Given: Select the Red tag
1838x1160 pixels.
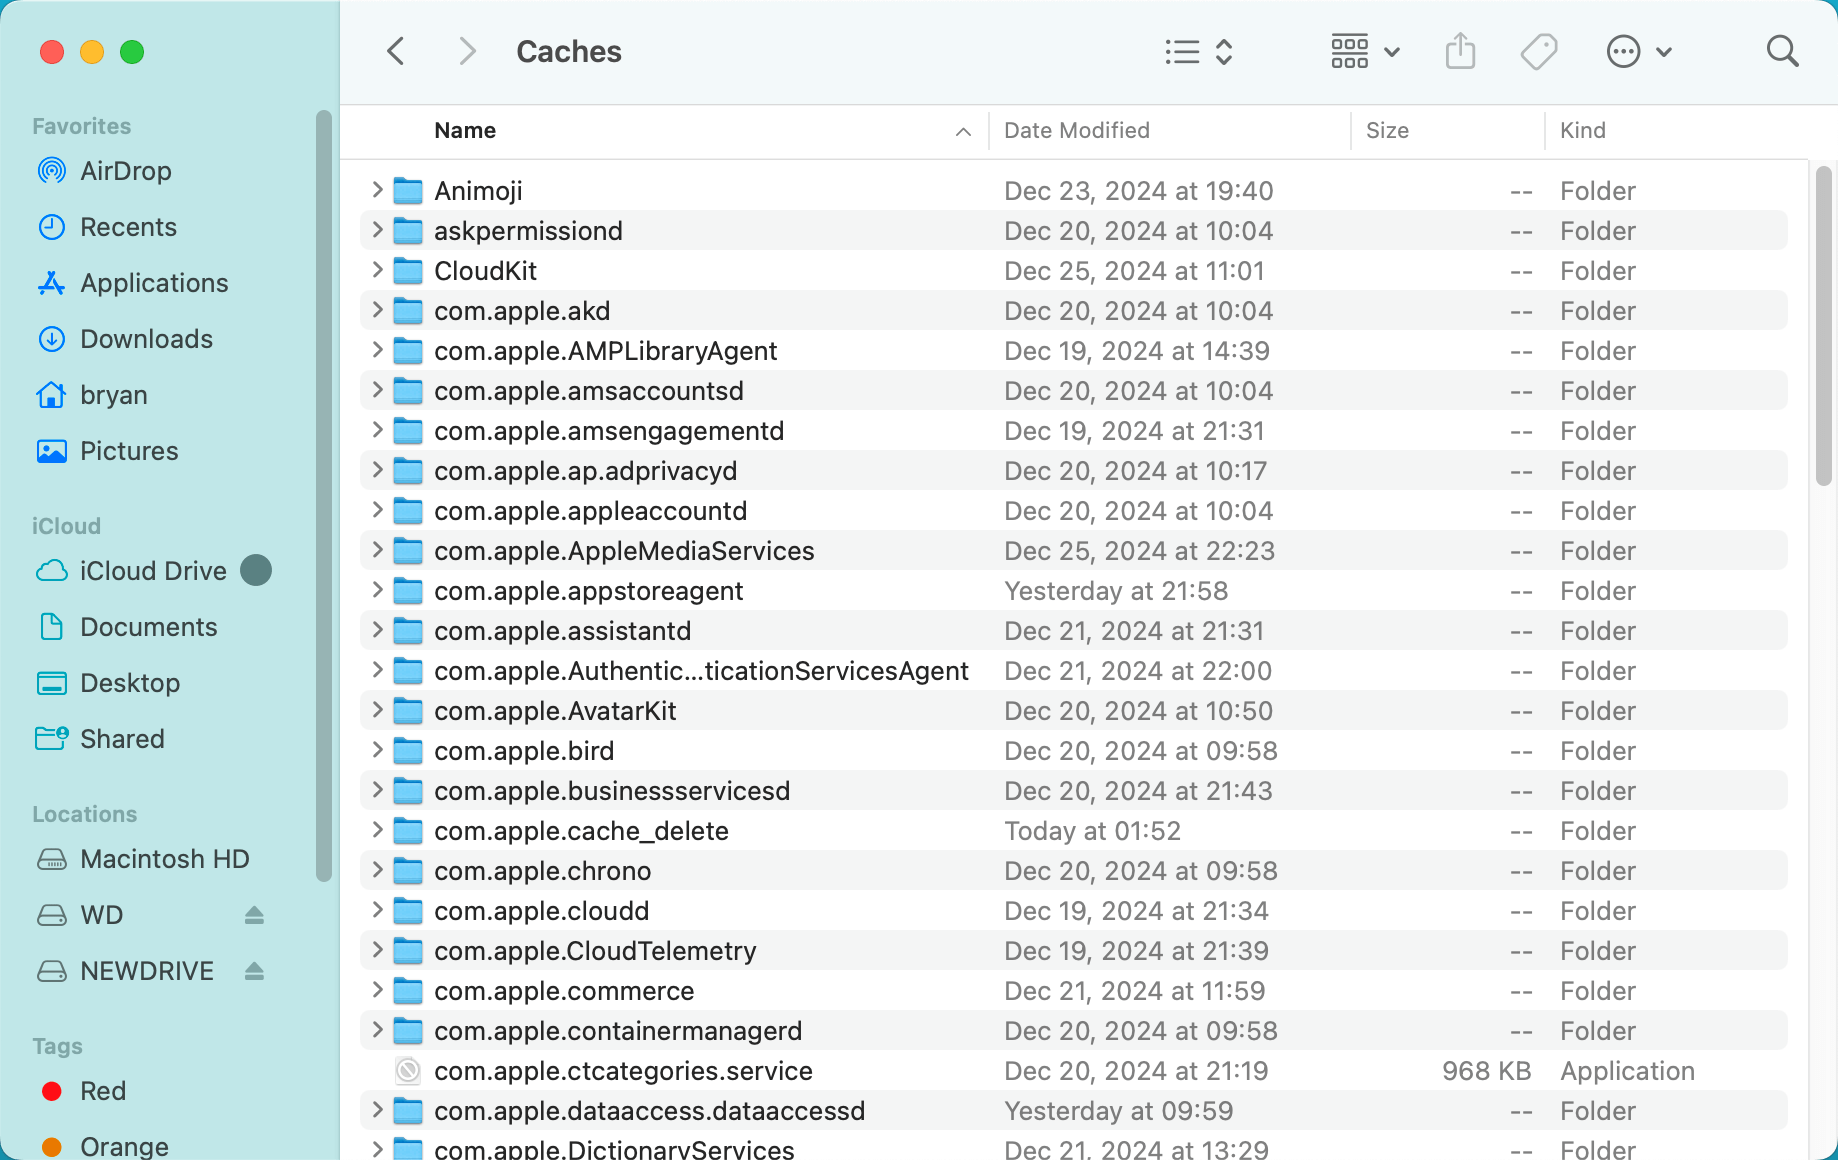Looking at the screenshot, I should click(x=103, y=1091).
